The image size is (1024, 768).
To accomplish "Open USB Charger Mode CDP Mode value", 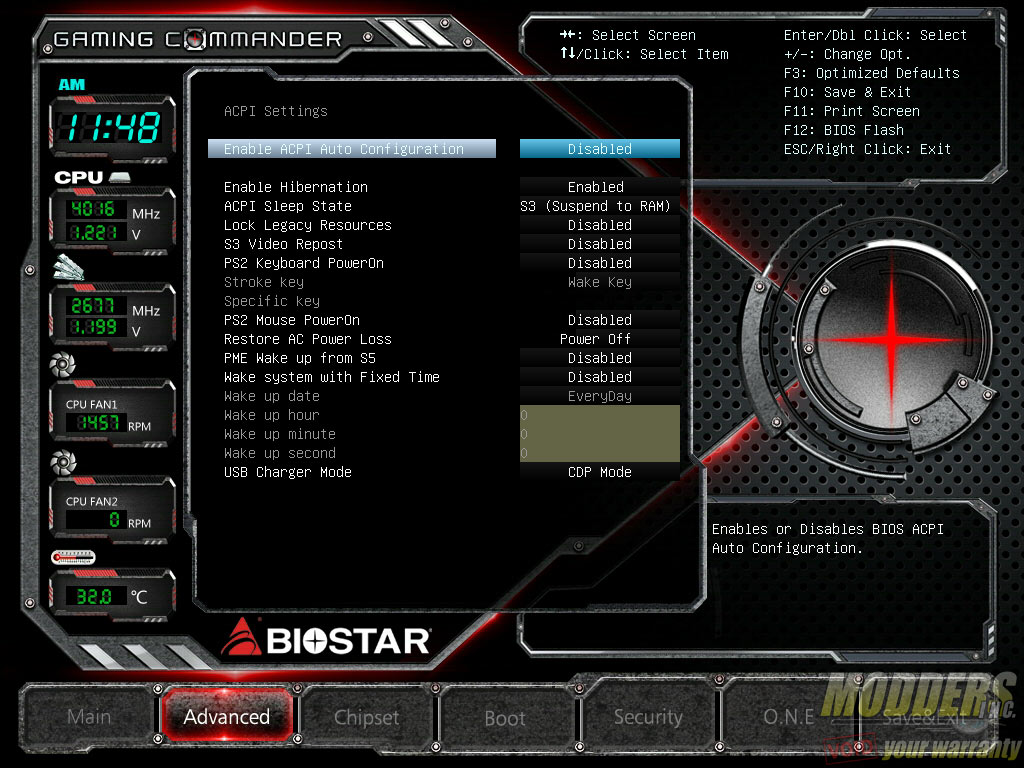I will (600, 472).
